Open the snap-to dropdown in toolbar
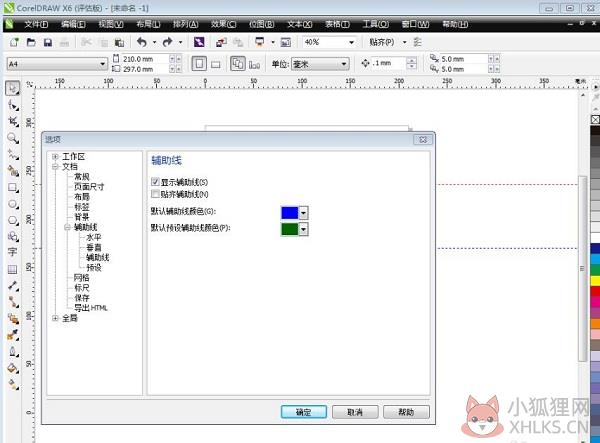This screenshot has width=600, height=443. (x=404, y=42)
